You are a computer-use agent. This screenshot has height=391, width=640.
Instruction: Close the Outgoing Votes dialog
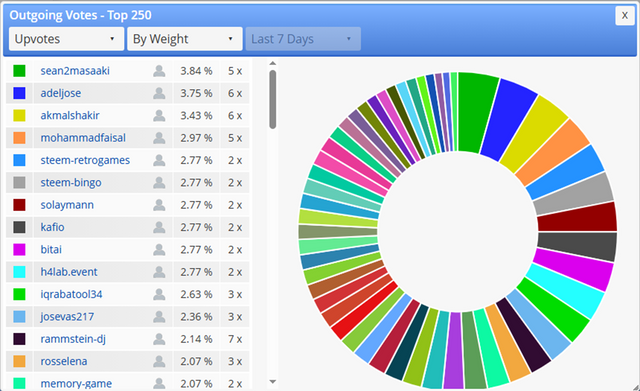[x=624, y=16]
